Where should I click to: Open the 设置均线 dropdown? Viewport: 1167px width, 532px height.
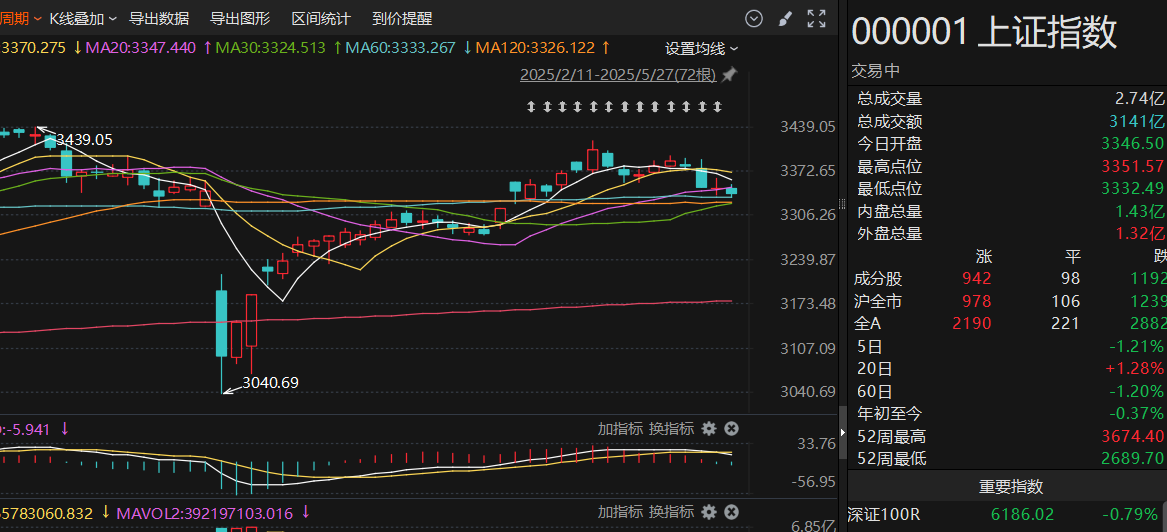tap(702, 48)
